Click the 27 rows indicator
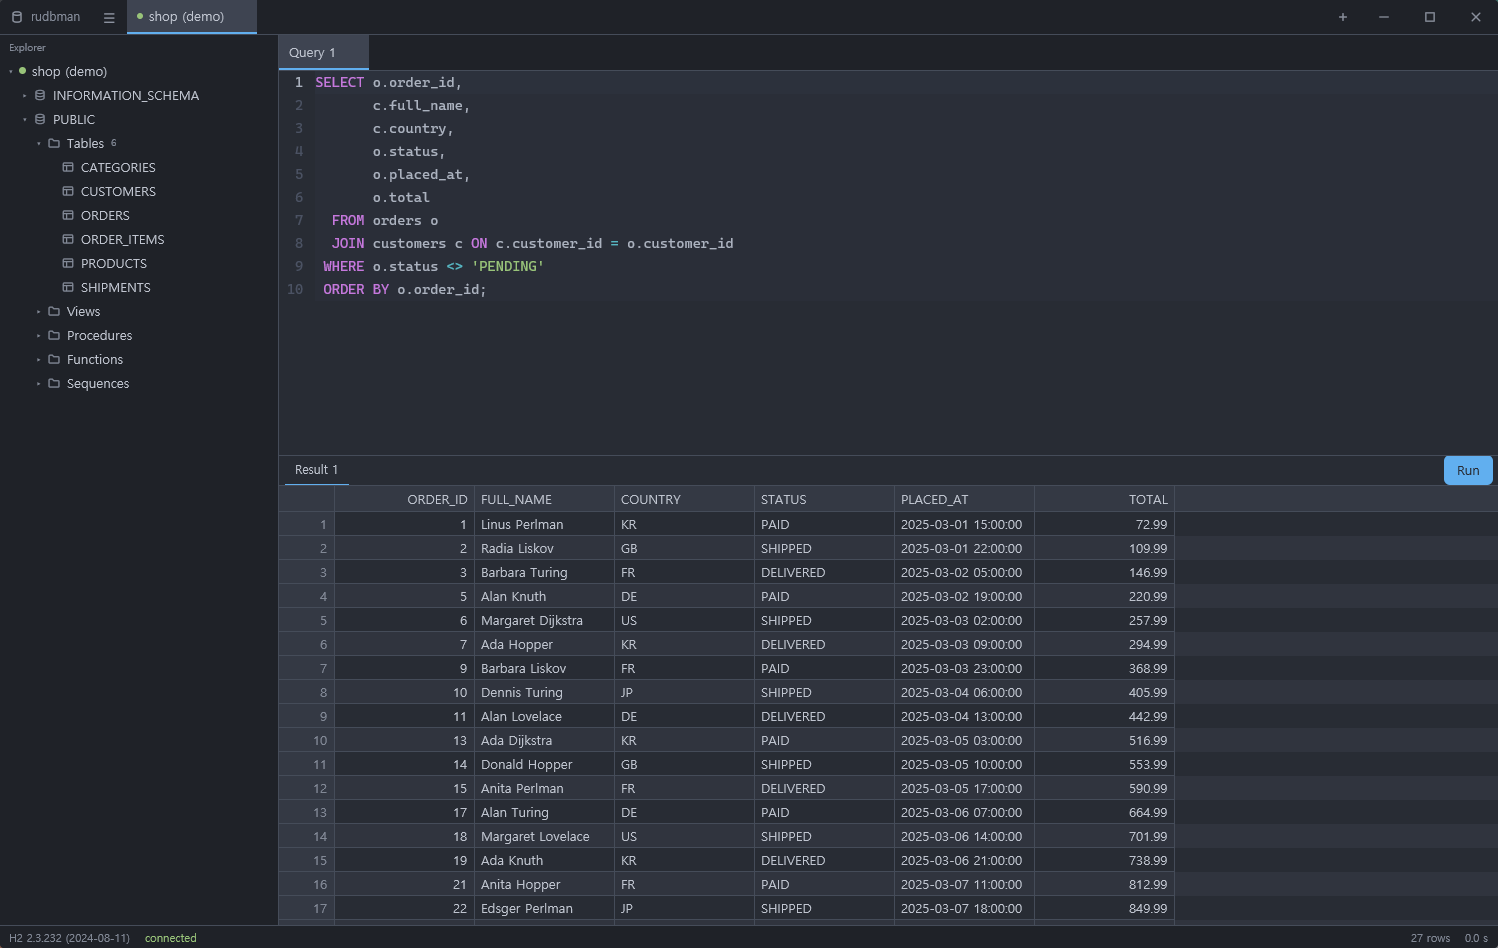This screenshot has width=1498, height=948. (1430, 938)
